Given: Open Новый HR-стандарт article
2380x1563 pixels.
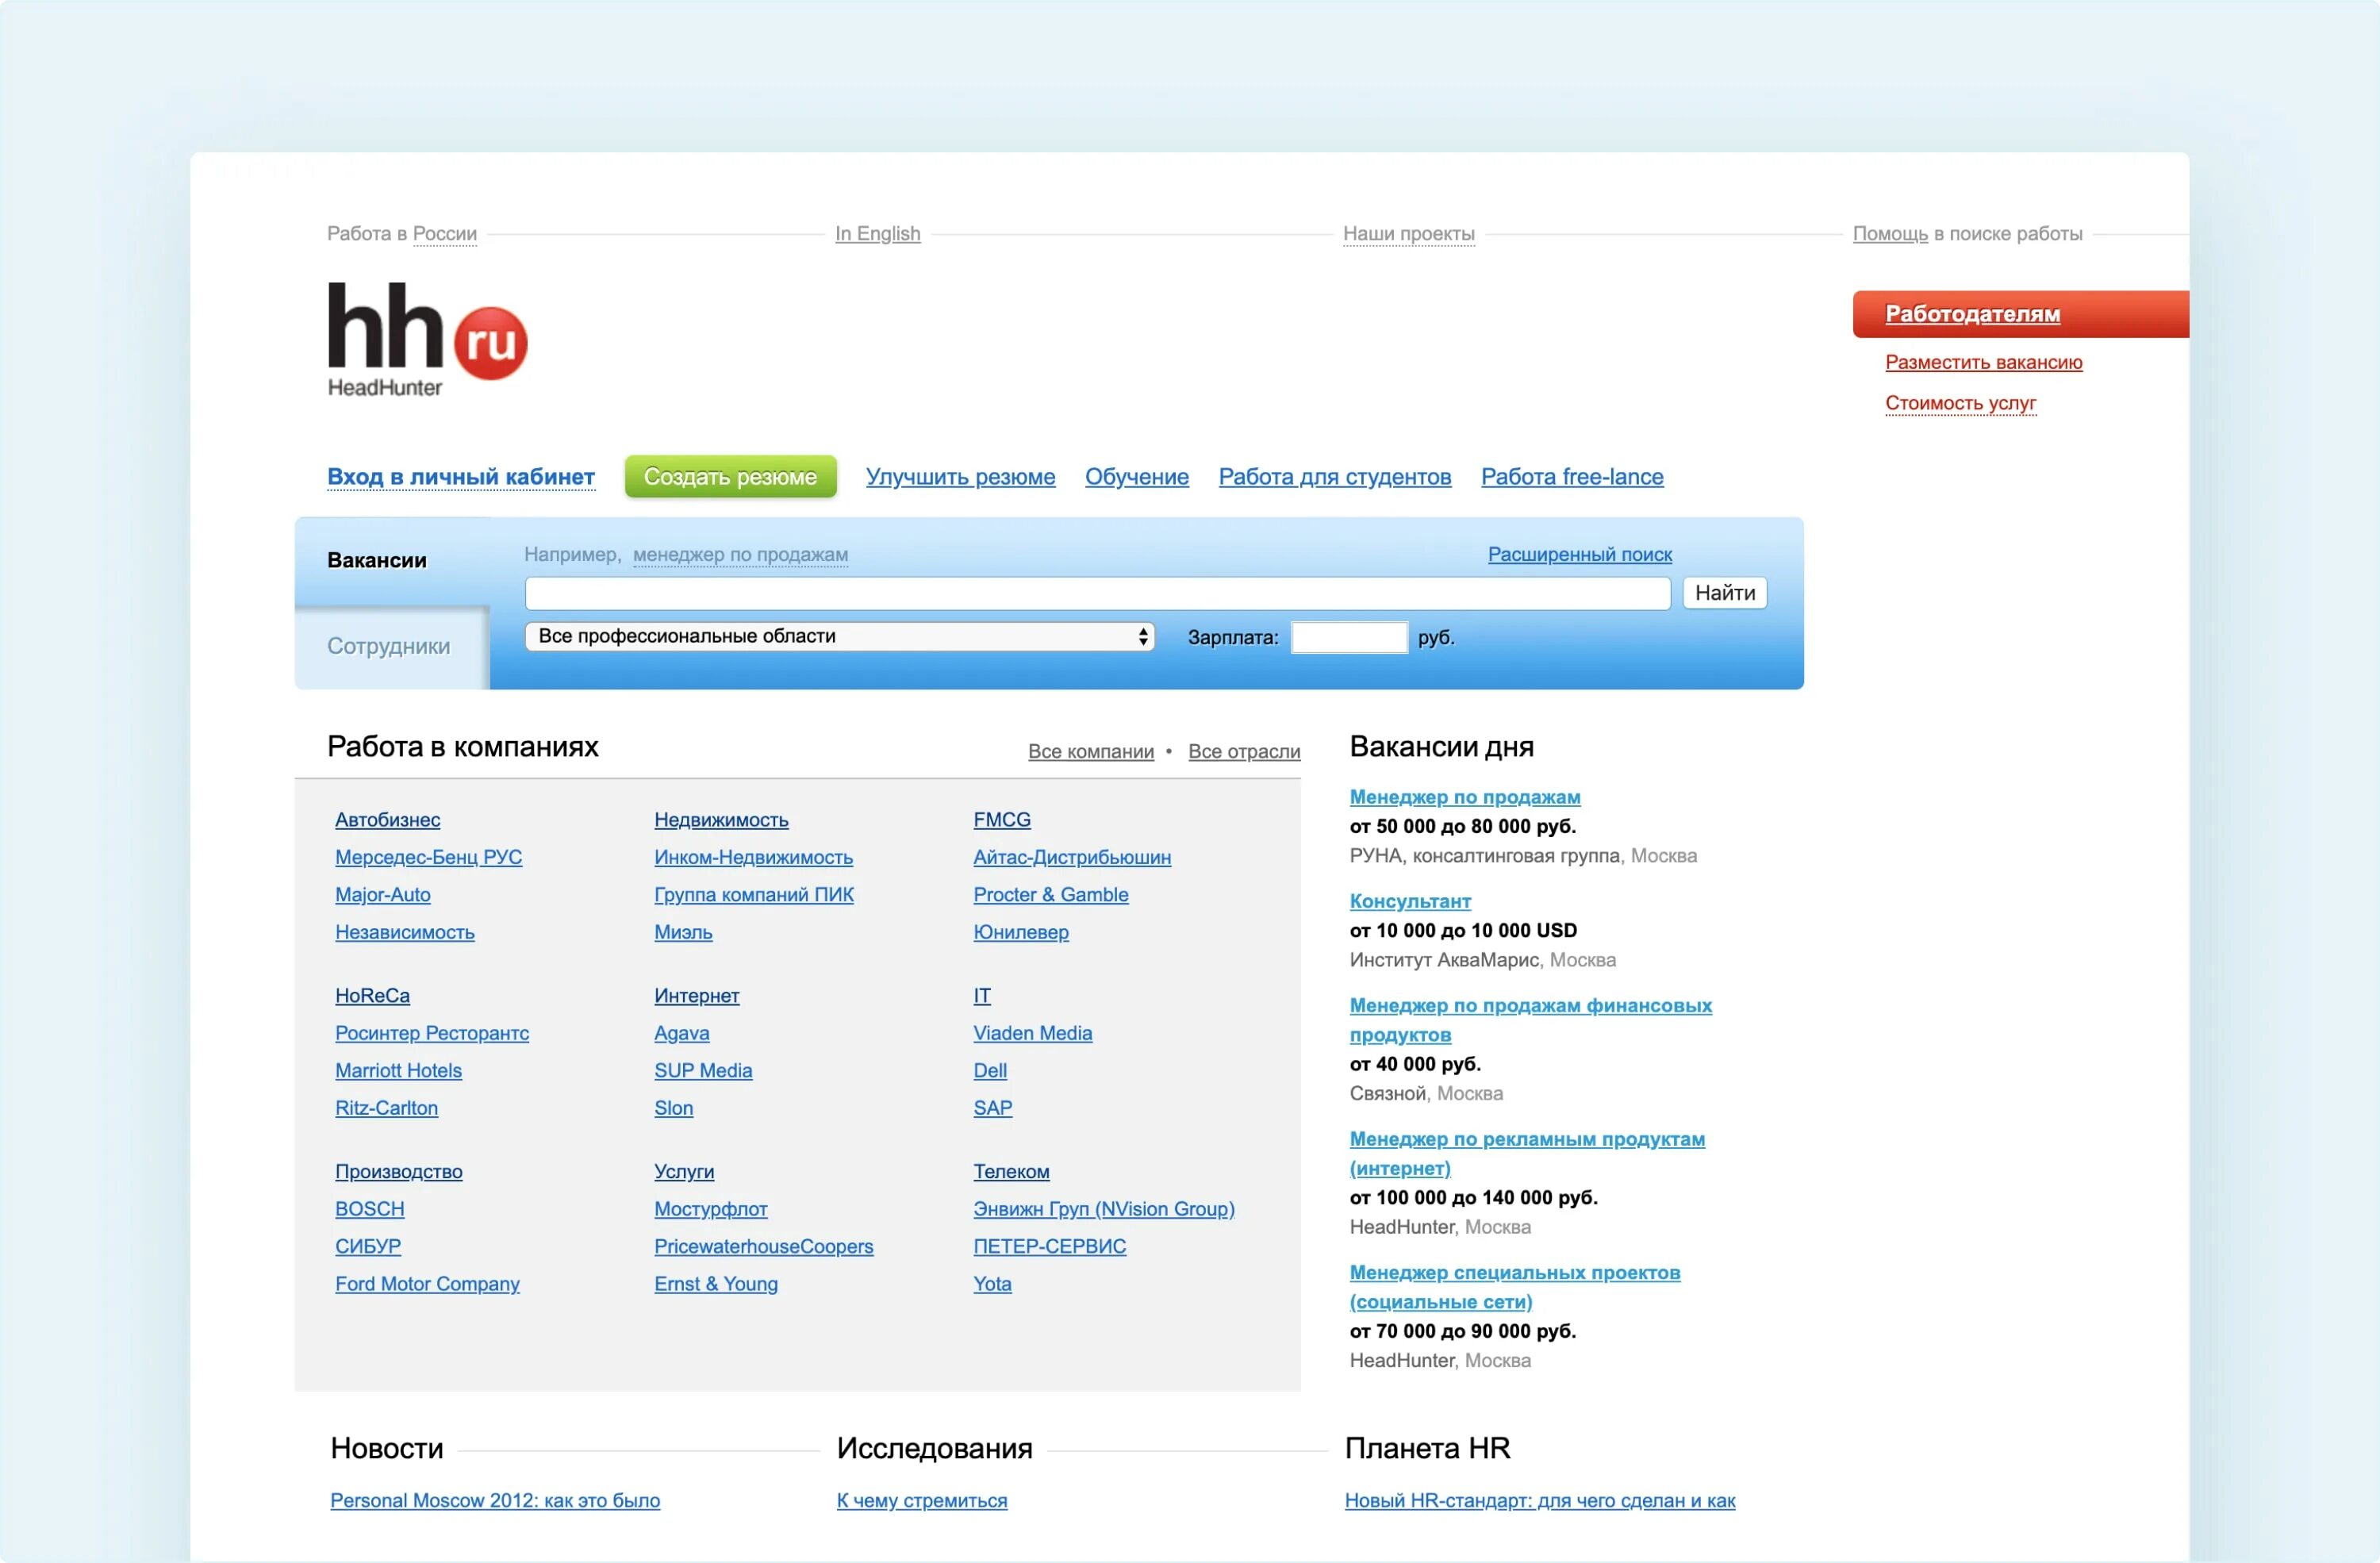Looking at the screenshot, I should click(1539, 1501).
